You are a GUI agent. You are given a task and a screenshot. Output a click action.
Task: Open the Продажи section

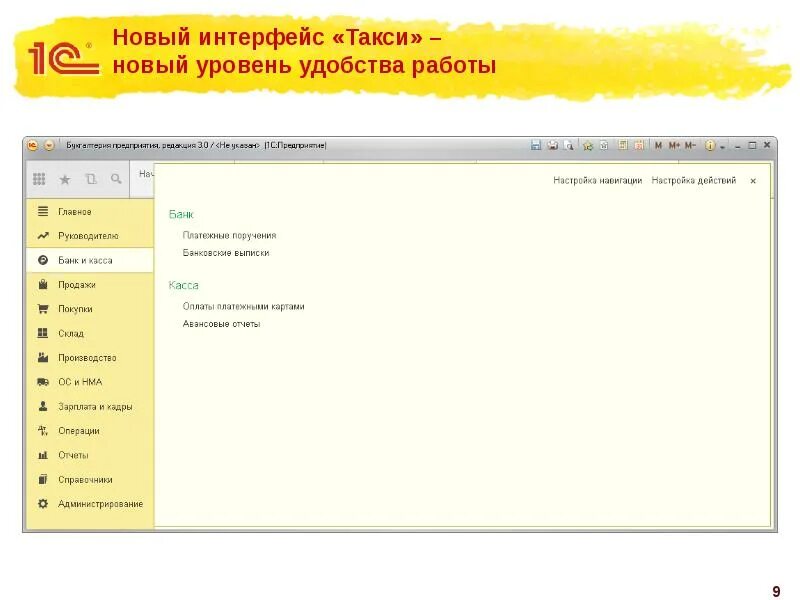click(x=90, y=285)
